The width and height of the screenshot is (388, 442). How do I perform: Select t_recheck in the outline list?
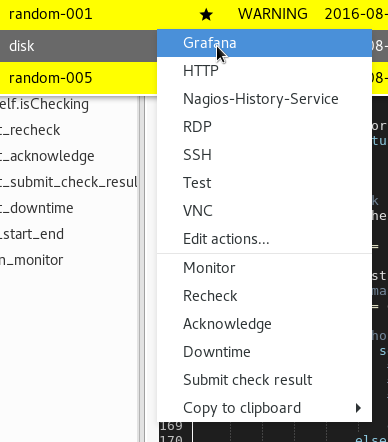click(x=30, y=130)
